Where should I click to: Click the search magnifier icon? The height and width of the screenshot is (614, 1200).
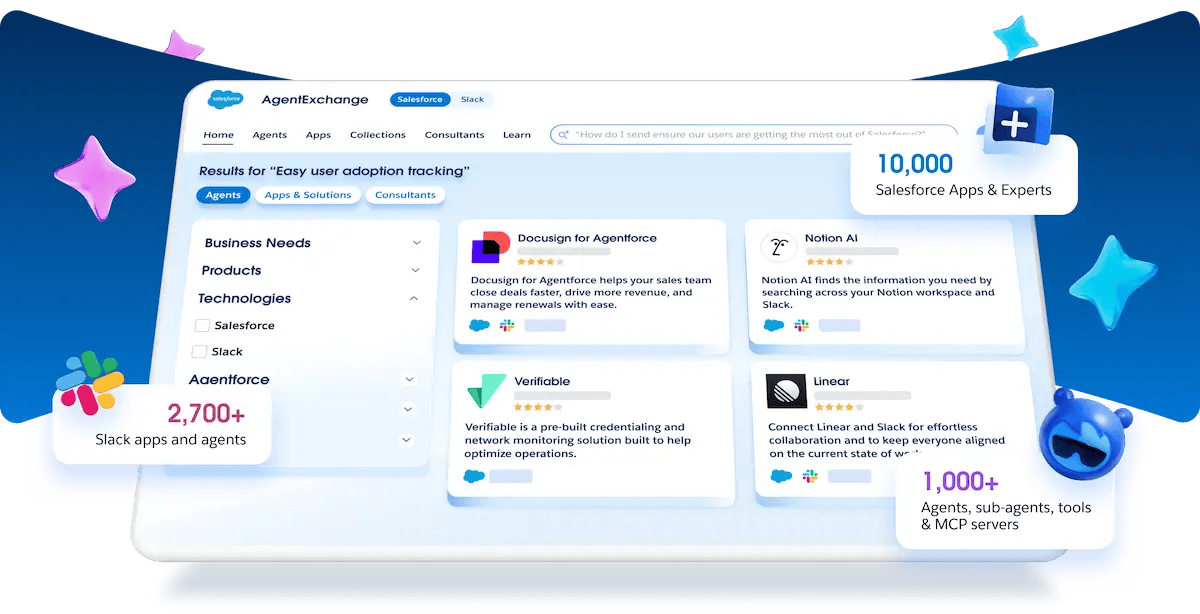tap(564, 134)
